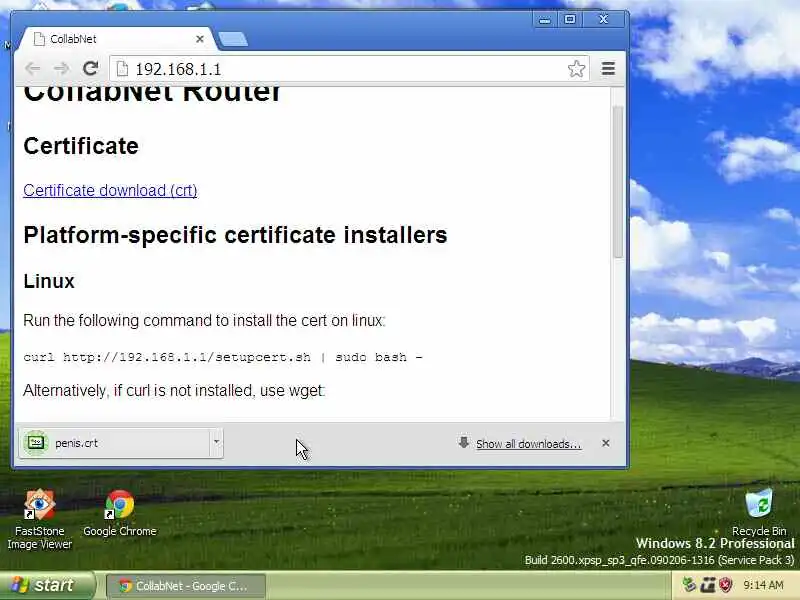Click Platform-specific certificate installers heading
Viewport: 800px width, 600px height.
tap(235, 235)
